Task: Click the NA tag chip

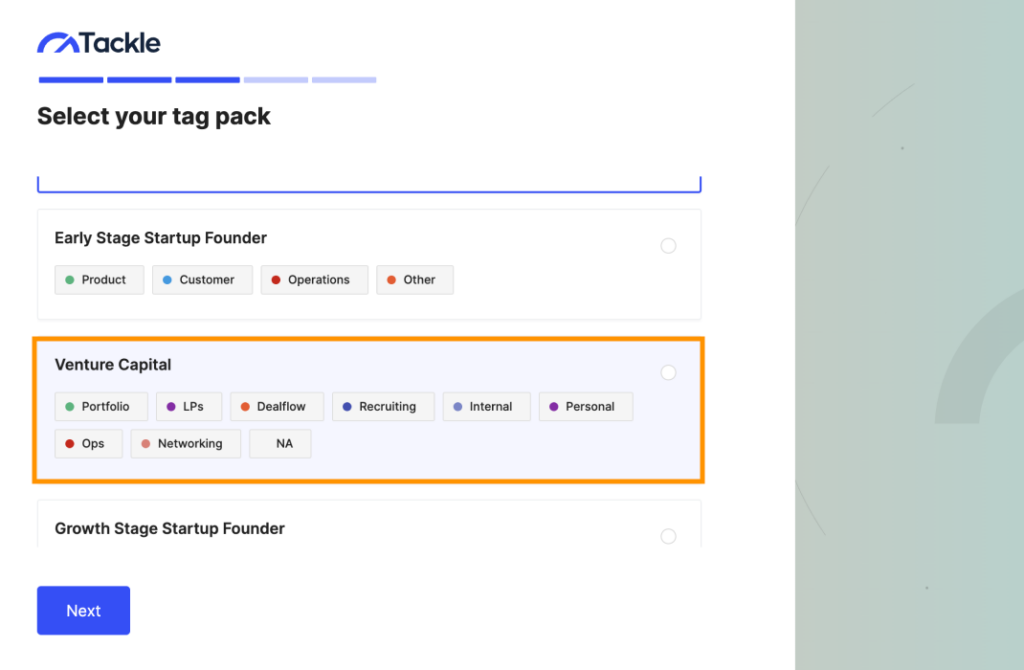Action: tap(280, 443)
